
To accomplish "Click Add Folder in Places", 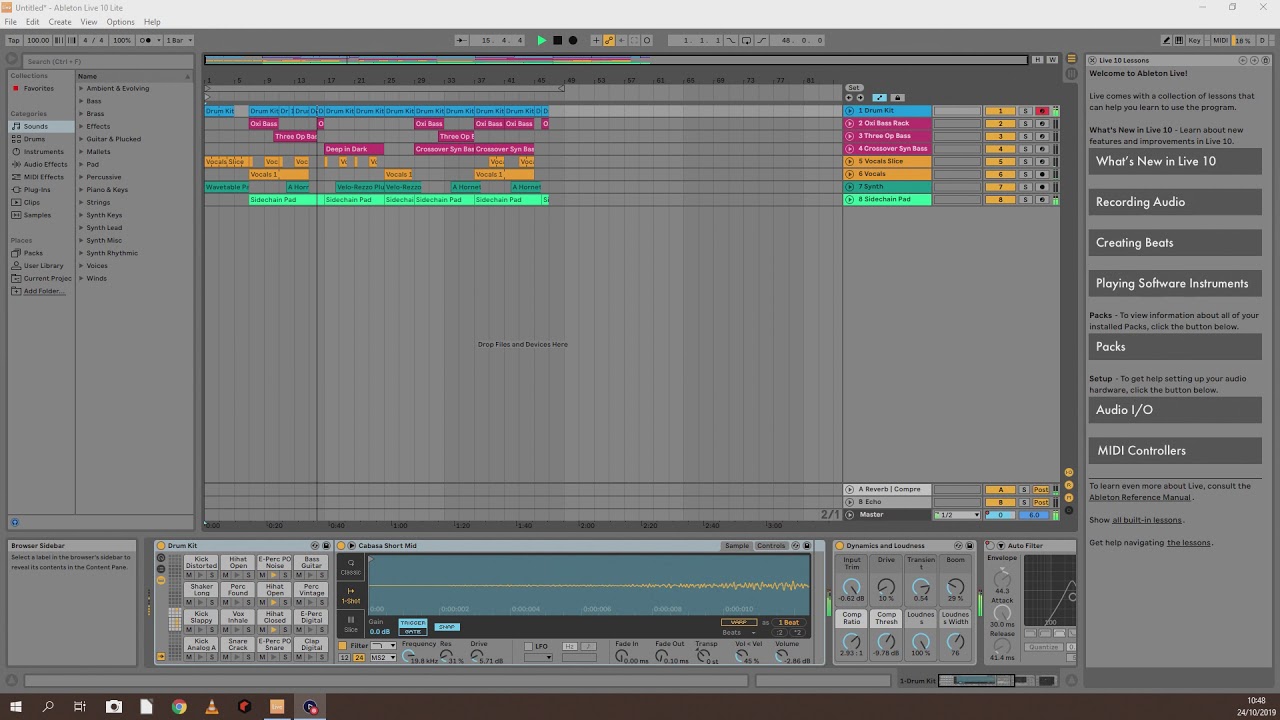I will [x=43, y=291].
